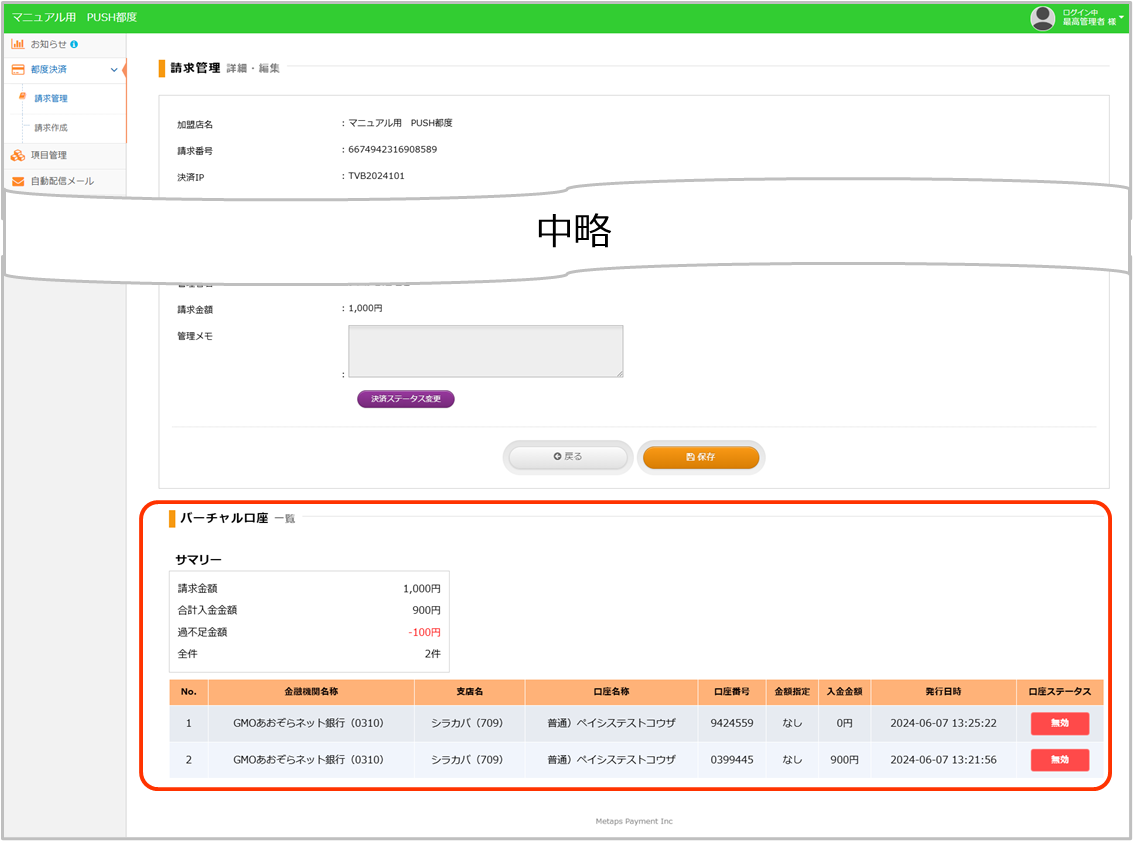Collapse the sidebar with the orange arrow handle
This screenshot has height=841, width=1133.
click(125, 70)
